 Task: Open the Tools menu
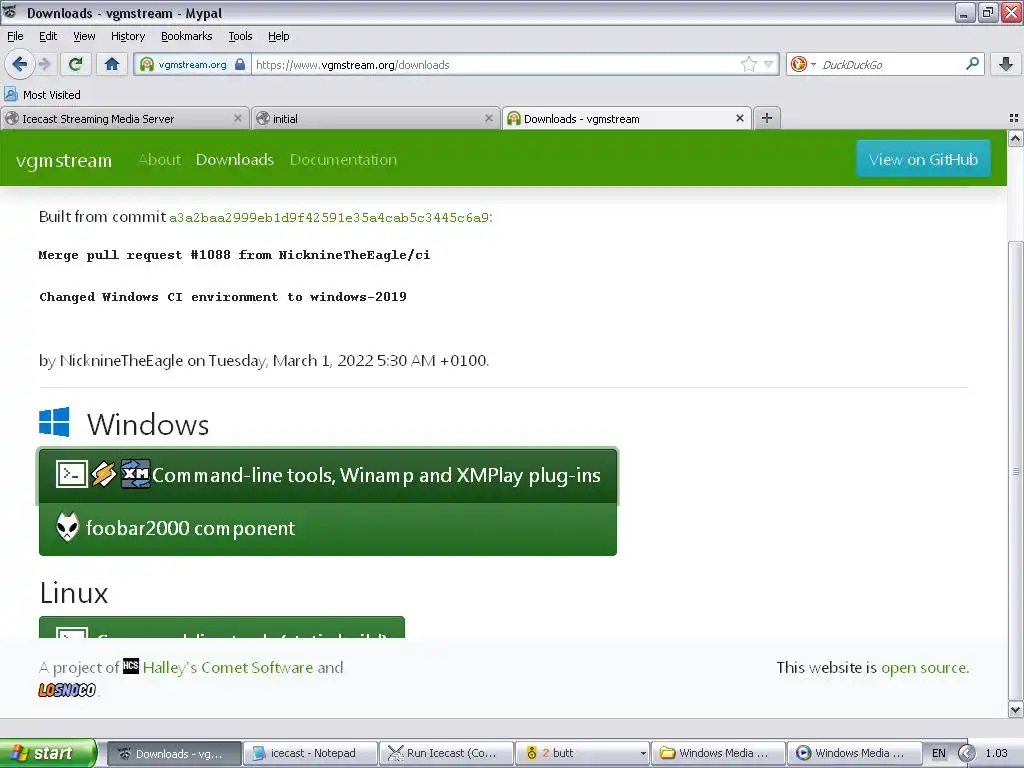[x=240, y=36]
